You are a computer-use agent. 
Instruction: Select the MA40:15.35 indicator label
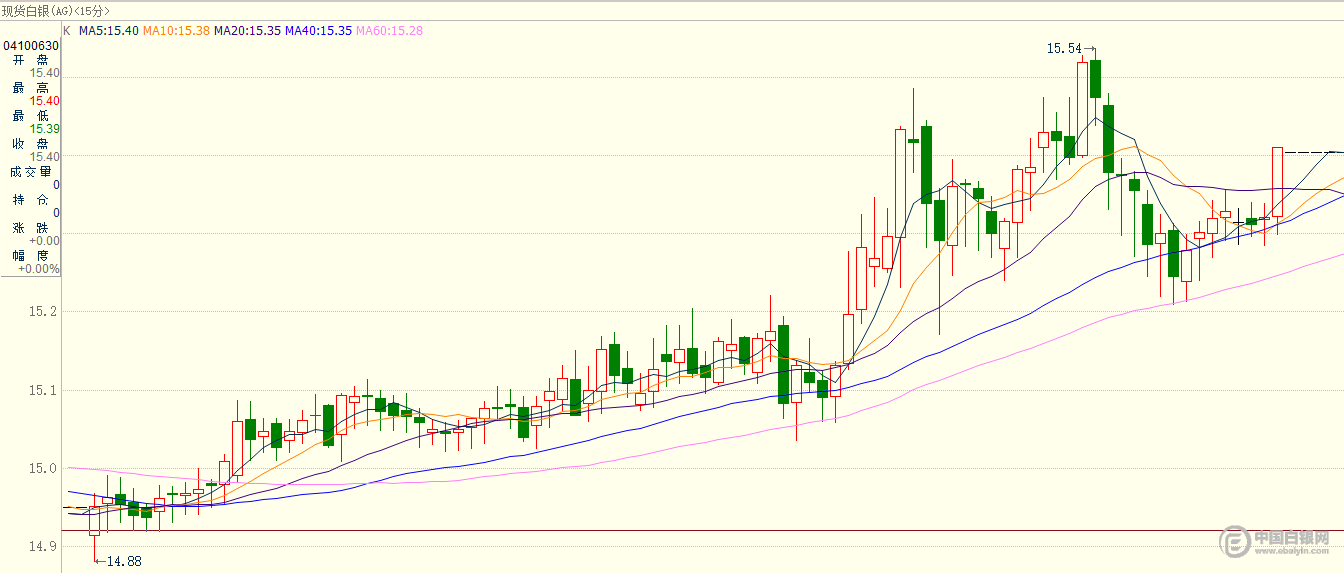[x=319, y=31]
